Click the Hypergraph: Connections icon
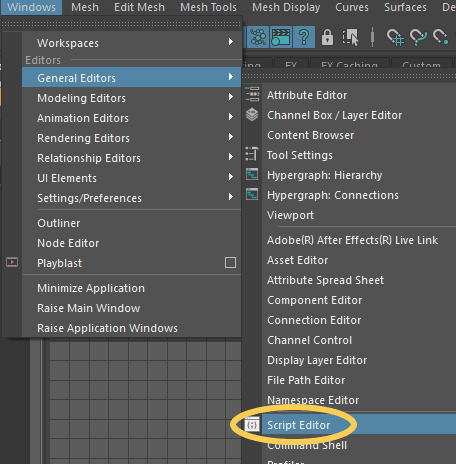Viewport: 456px width, 464px height. tap(252, 194)
